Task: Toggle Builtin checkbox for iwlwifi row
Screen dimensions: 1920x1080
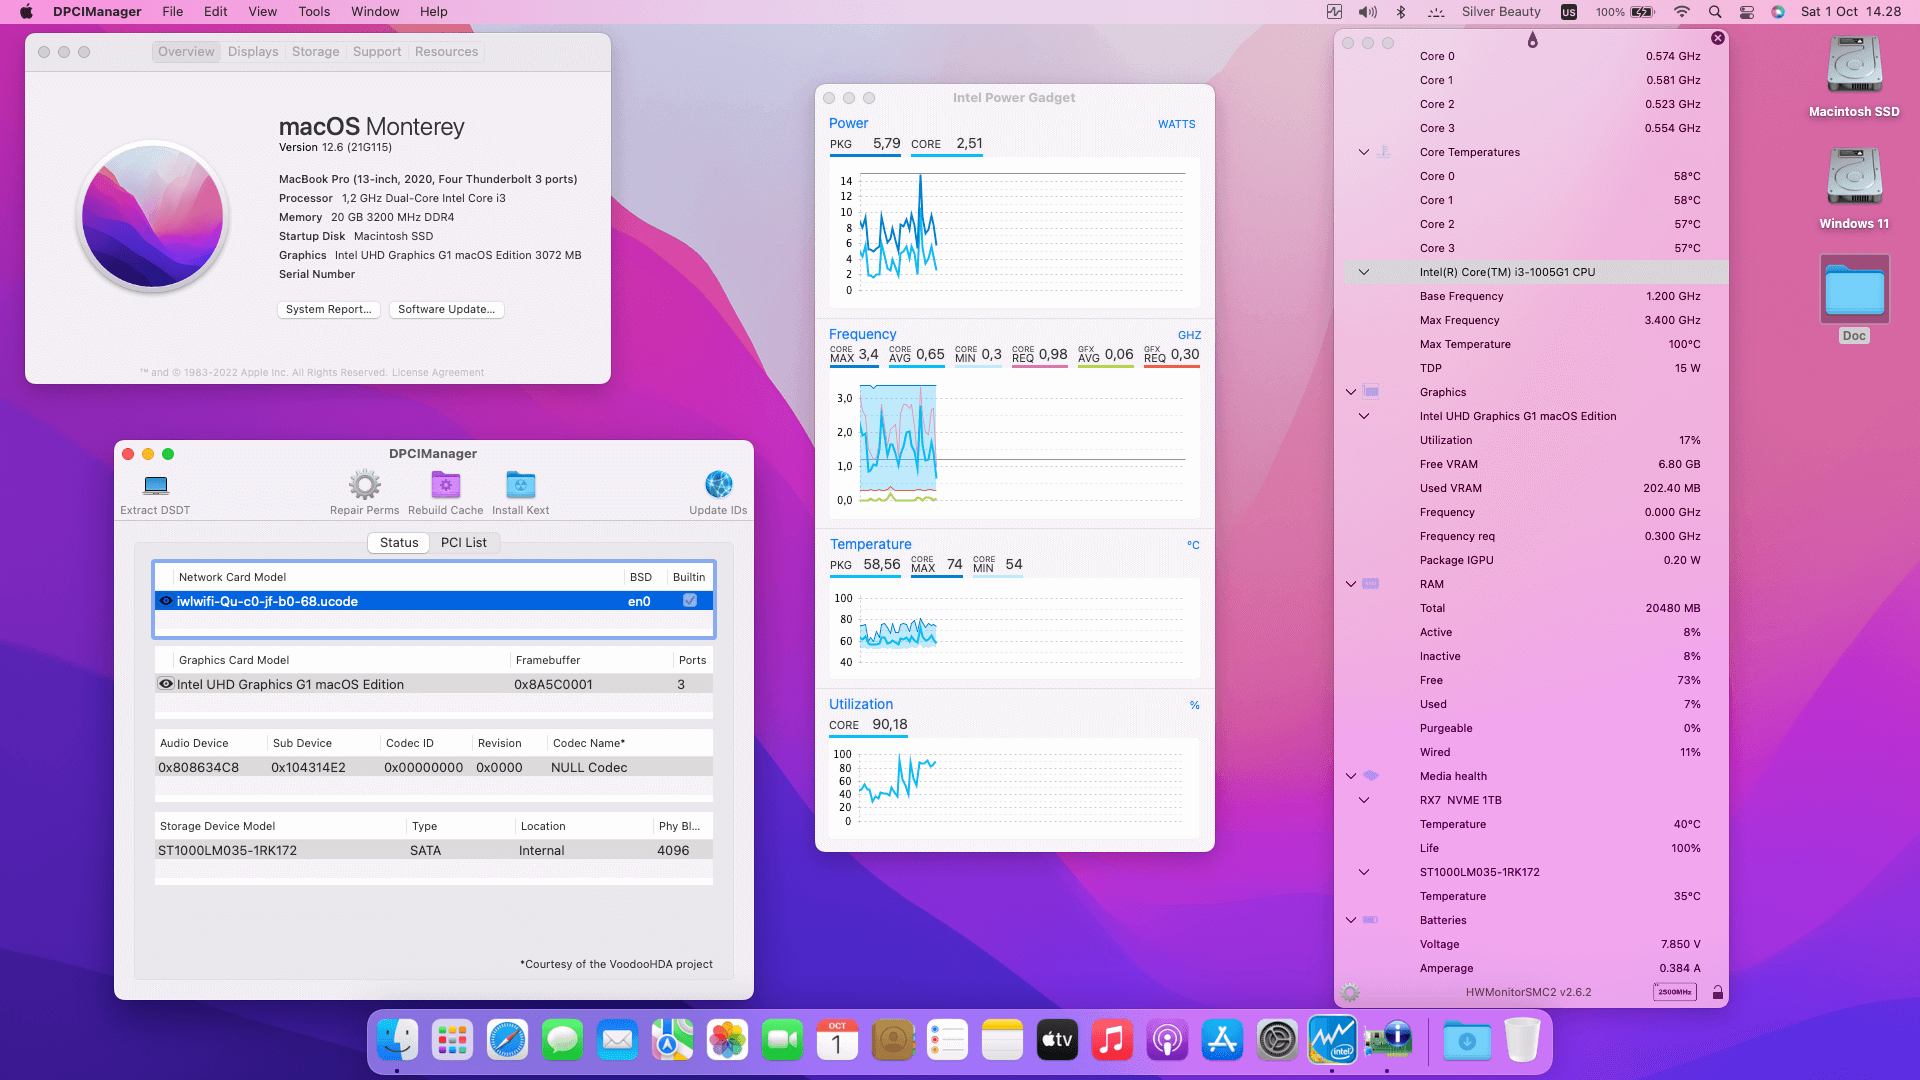Action: pos(690,601)
